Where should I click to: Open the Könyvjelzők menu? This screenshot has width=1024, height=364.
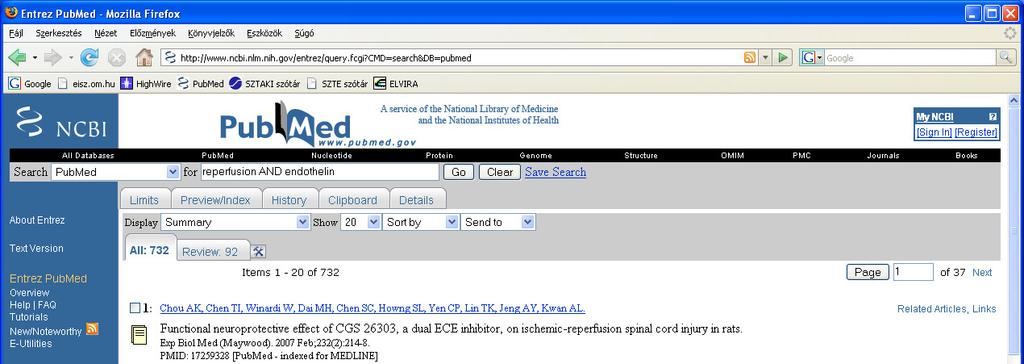click(211, 33)
